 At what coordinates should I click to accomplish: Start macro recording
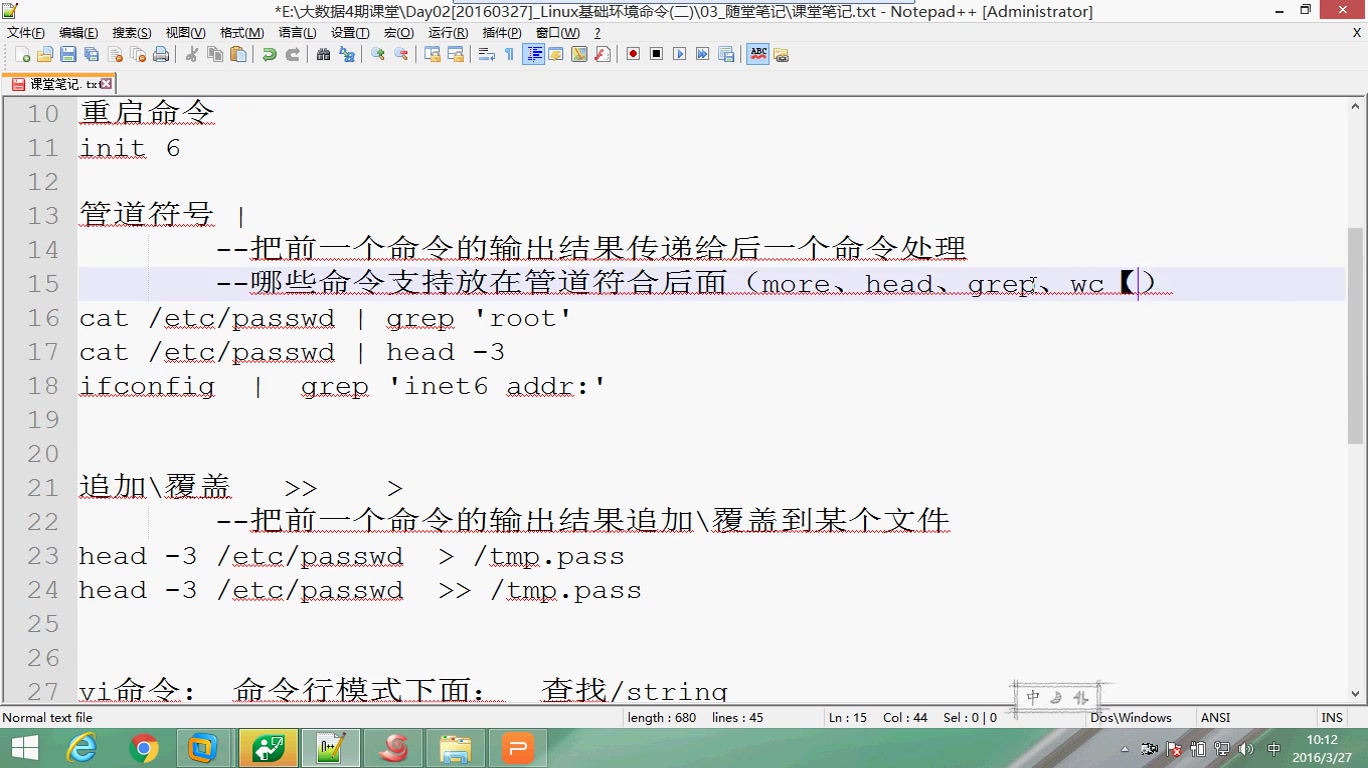pyautogui.click(x=632, y=54)
